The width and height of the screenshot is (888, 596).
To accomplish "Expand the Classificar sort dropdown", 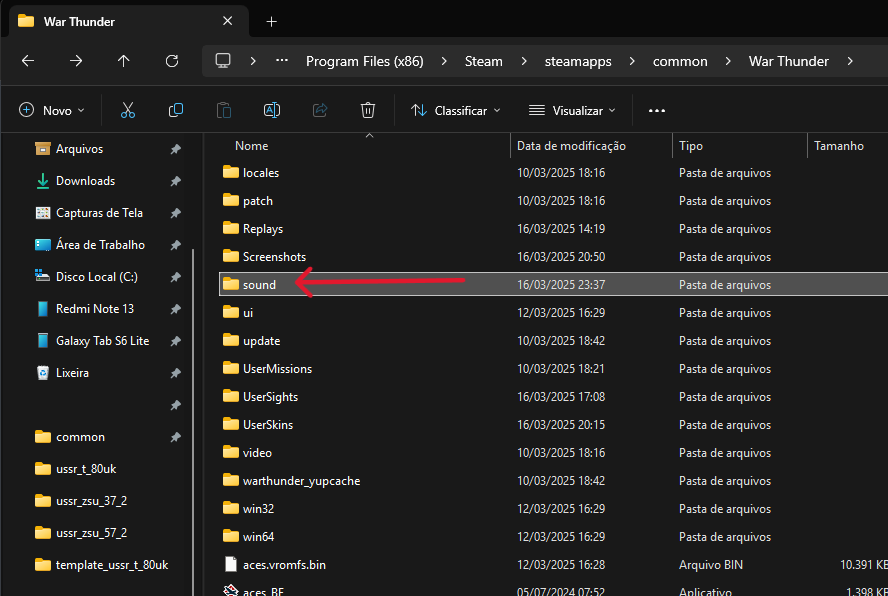I will tap(456, 110).
